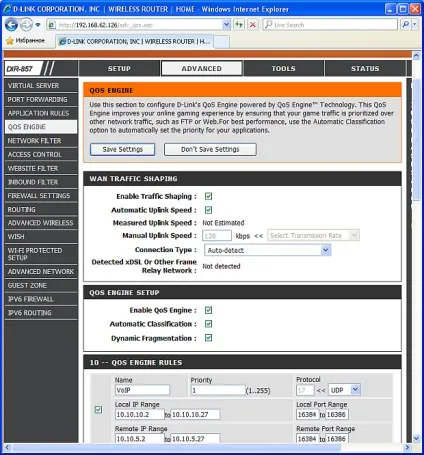
Task: Click Don't Save Settings button
Action: click(210, 149)
